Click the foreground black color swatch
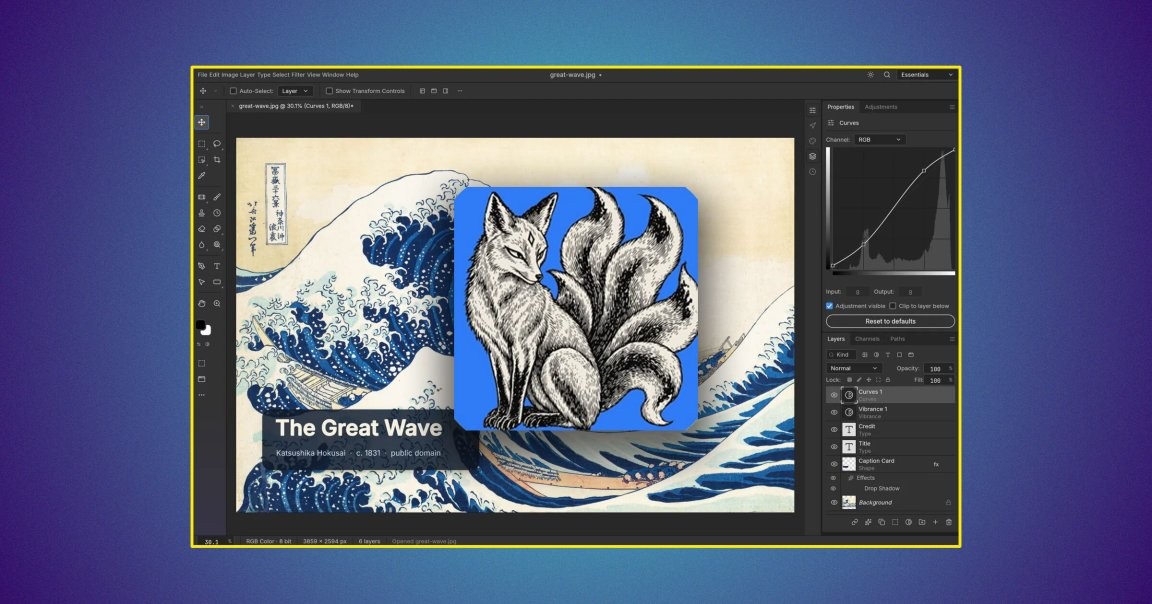 (x=201, y=326)
